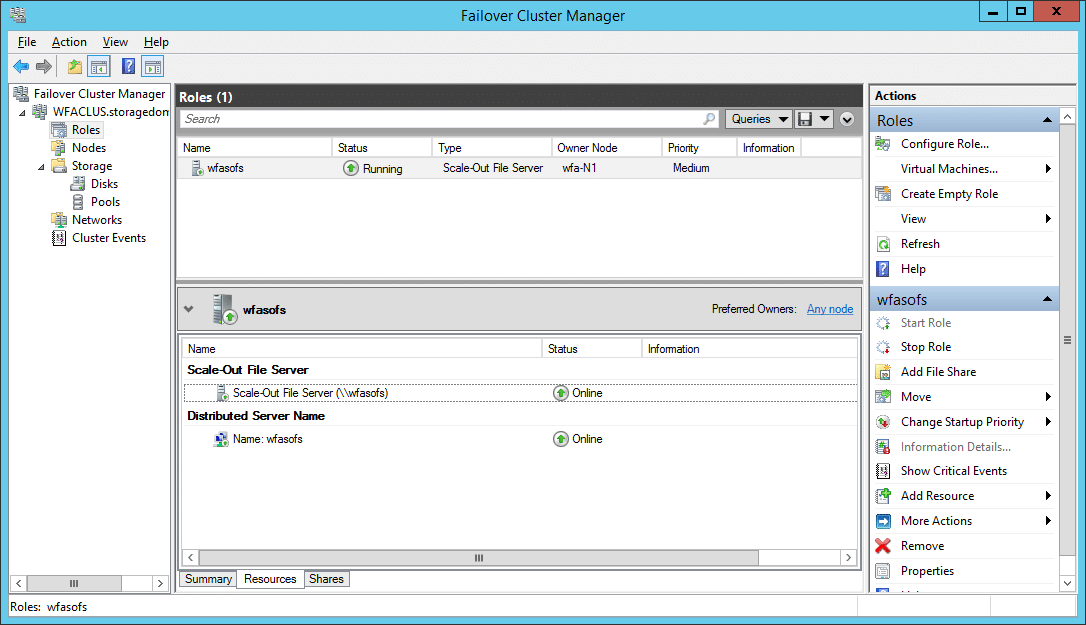The width and height of the screenshot is (1086, 625).
Task: Click Add File Share action
Action: (938, 372)
